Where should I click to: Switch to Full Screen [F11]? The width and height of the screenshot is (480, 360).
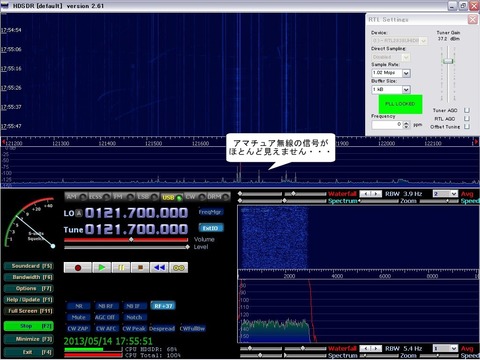pos(28,311)
